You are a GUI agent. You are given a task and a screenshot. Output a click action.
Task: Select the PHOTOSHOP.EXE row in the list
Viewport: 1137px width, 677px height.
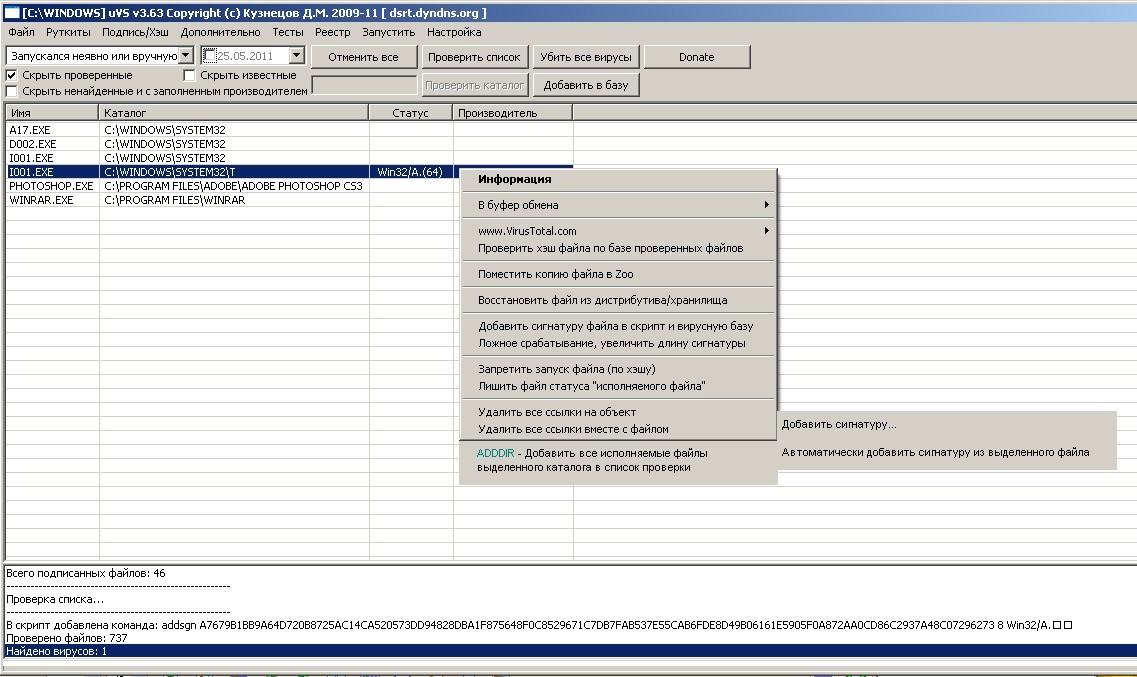point(51,186)
